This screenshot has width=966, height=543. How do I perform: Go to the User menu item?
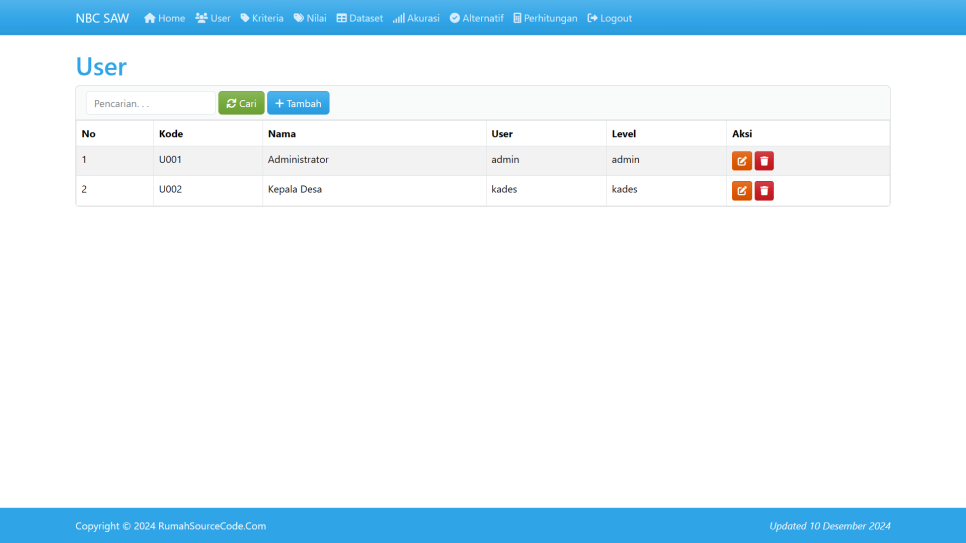coord(213,18)
